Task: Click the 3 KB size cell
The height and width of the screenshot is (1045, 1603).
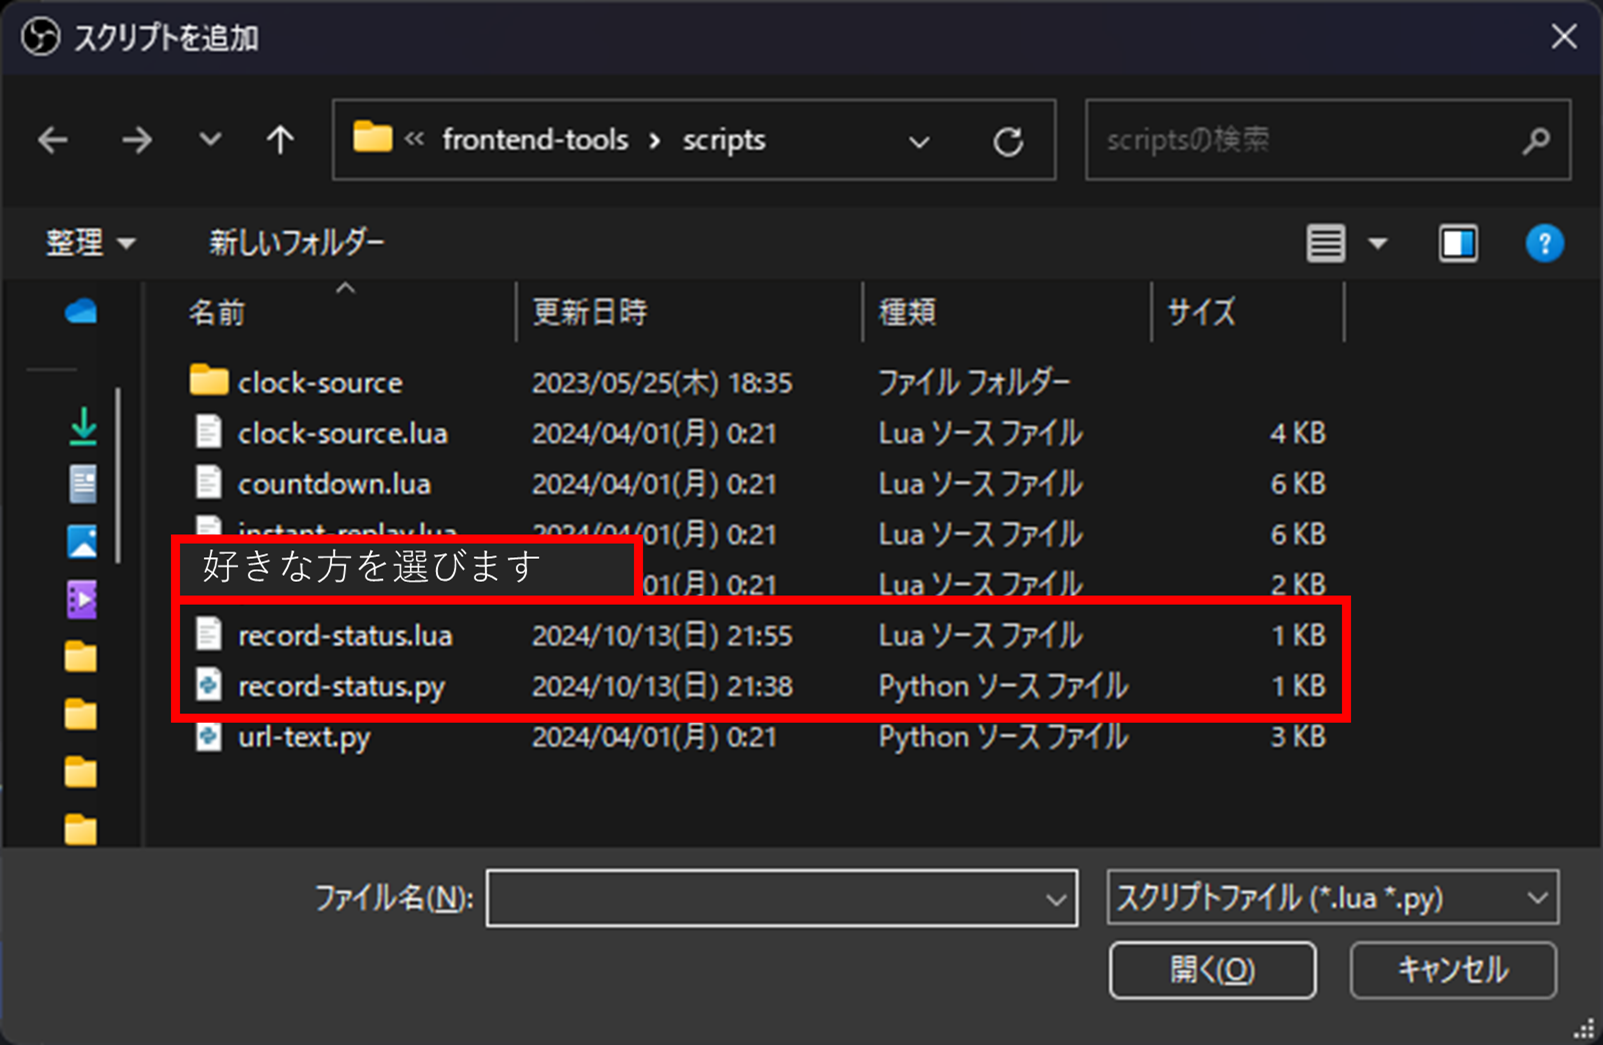Action: 1297,738
